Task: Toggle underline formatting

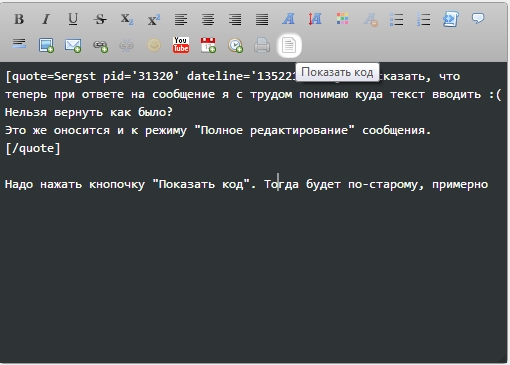Action: [x=73, y=19]
